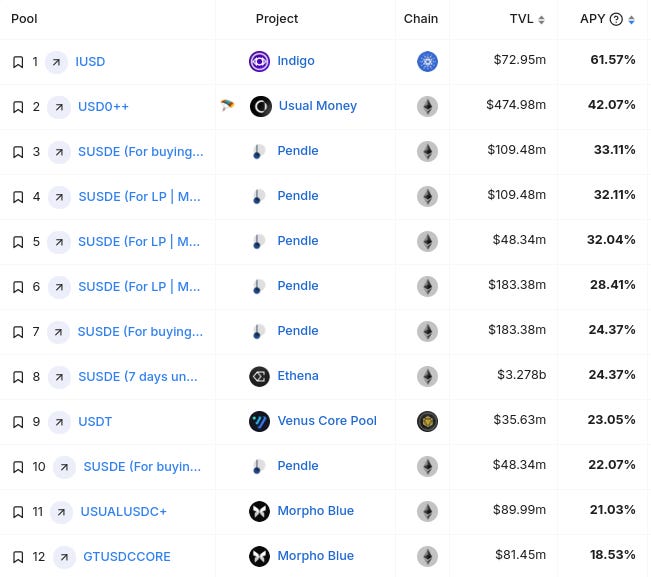This screenshot has width=651, height=577.
Task: Open the USD0++ pool link
Action: [x=103, y=107]
